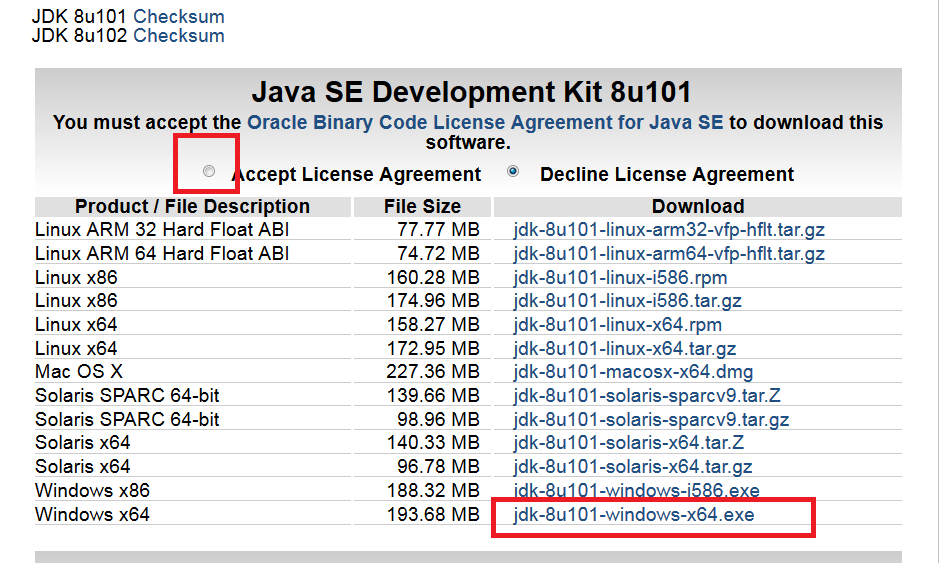Viewport: 943px width, 563px height.
Task: Download jdk-8u101-macosx-x64.dmg
Action: [633, 371]
